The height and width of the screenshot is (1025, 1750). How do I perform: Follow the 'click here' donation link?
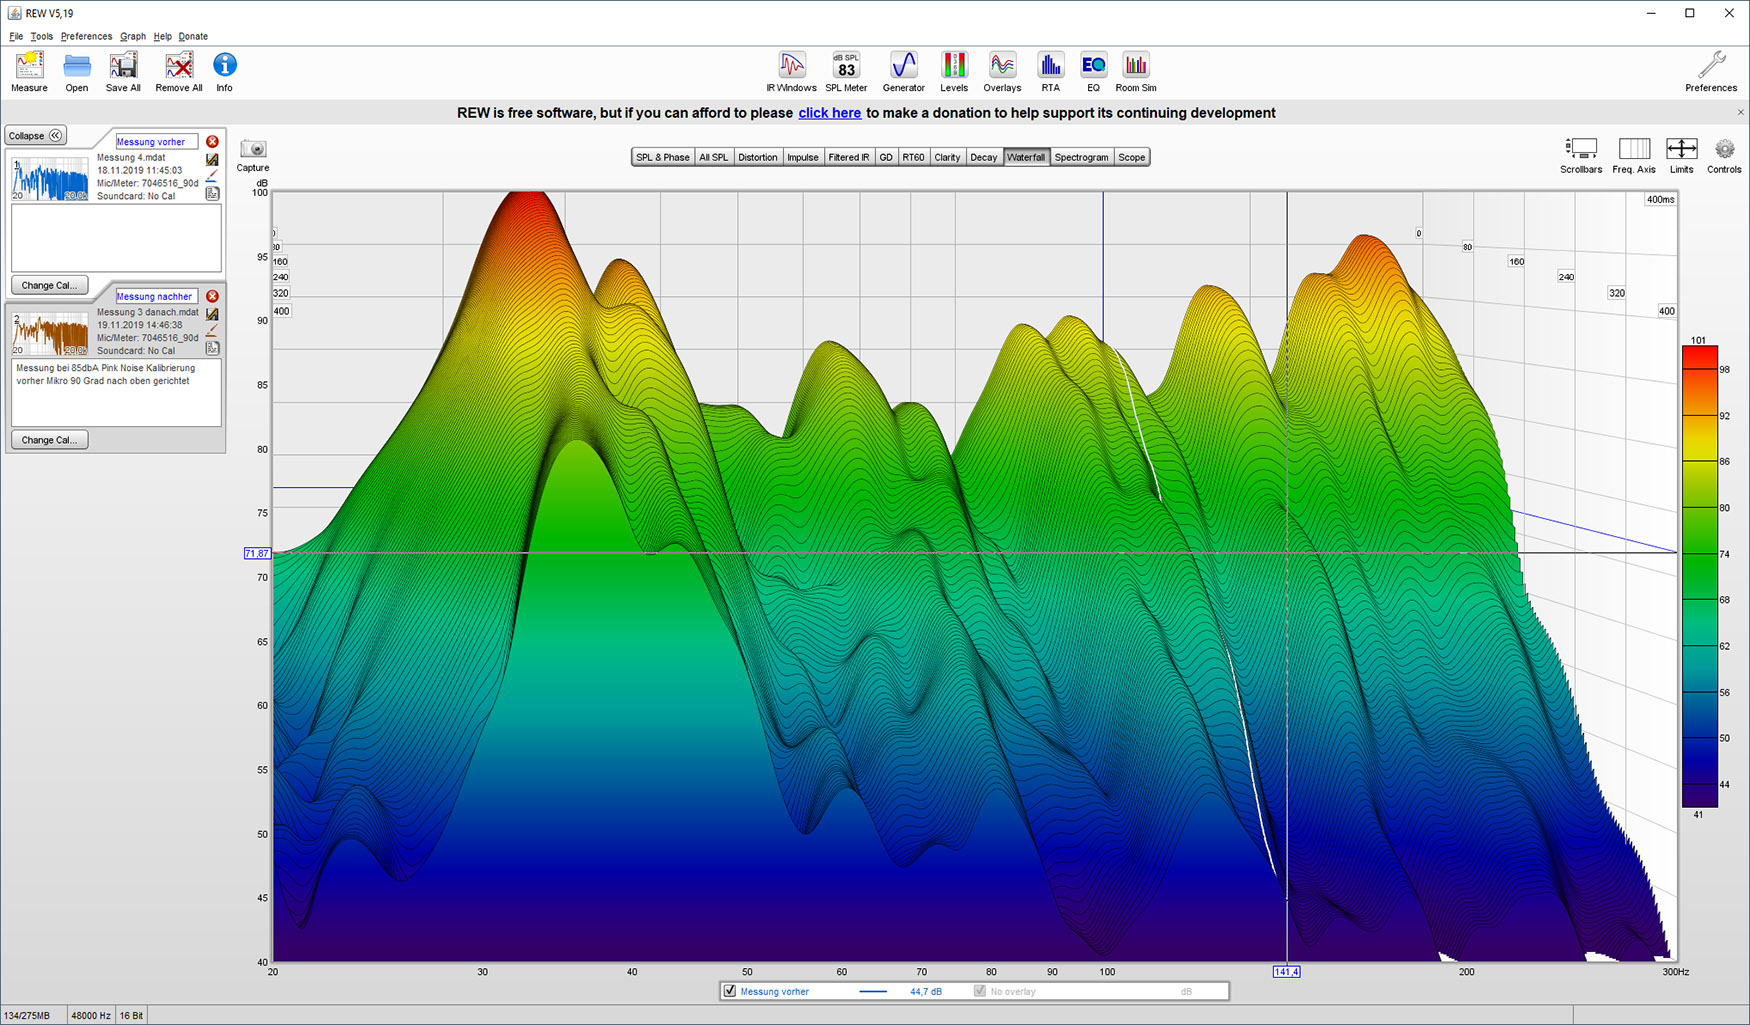point(830,113)
